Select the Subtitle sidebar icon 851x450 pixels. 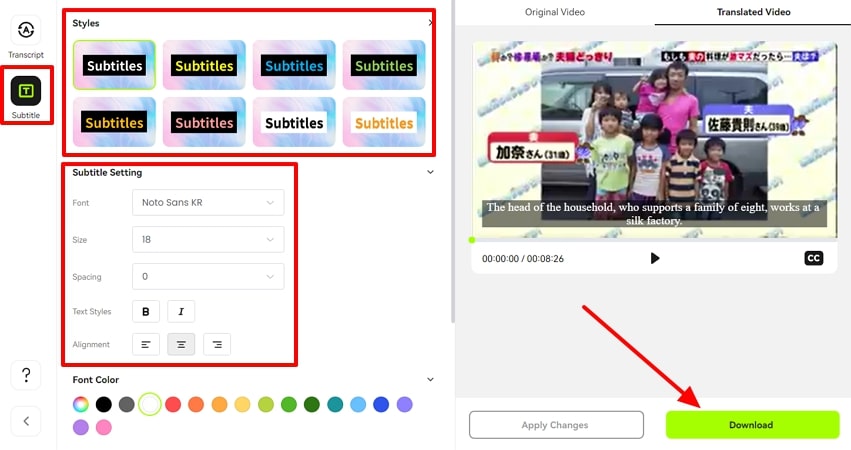(x=26, y=92)
